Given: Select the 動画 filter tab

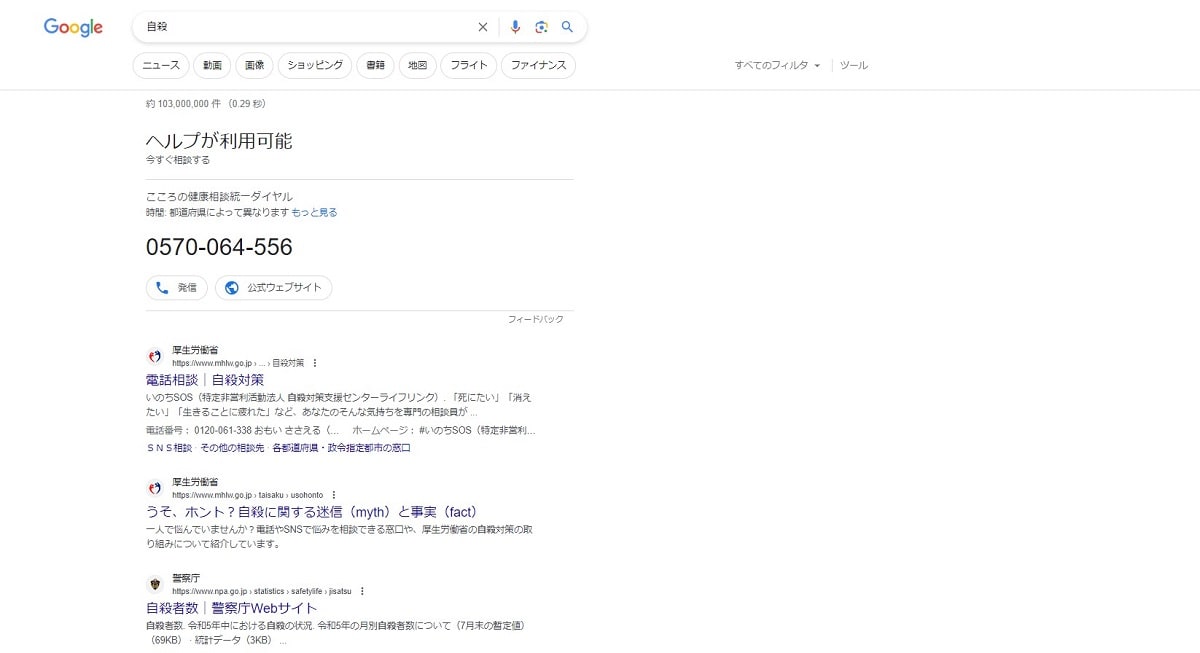Looking at the screenshot, I should [212, 65].
